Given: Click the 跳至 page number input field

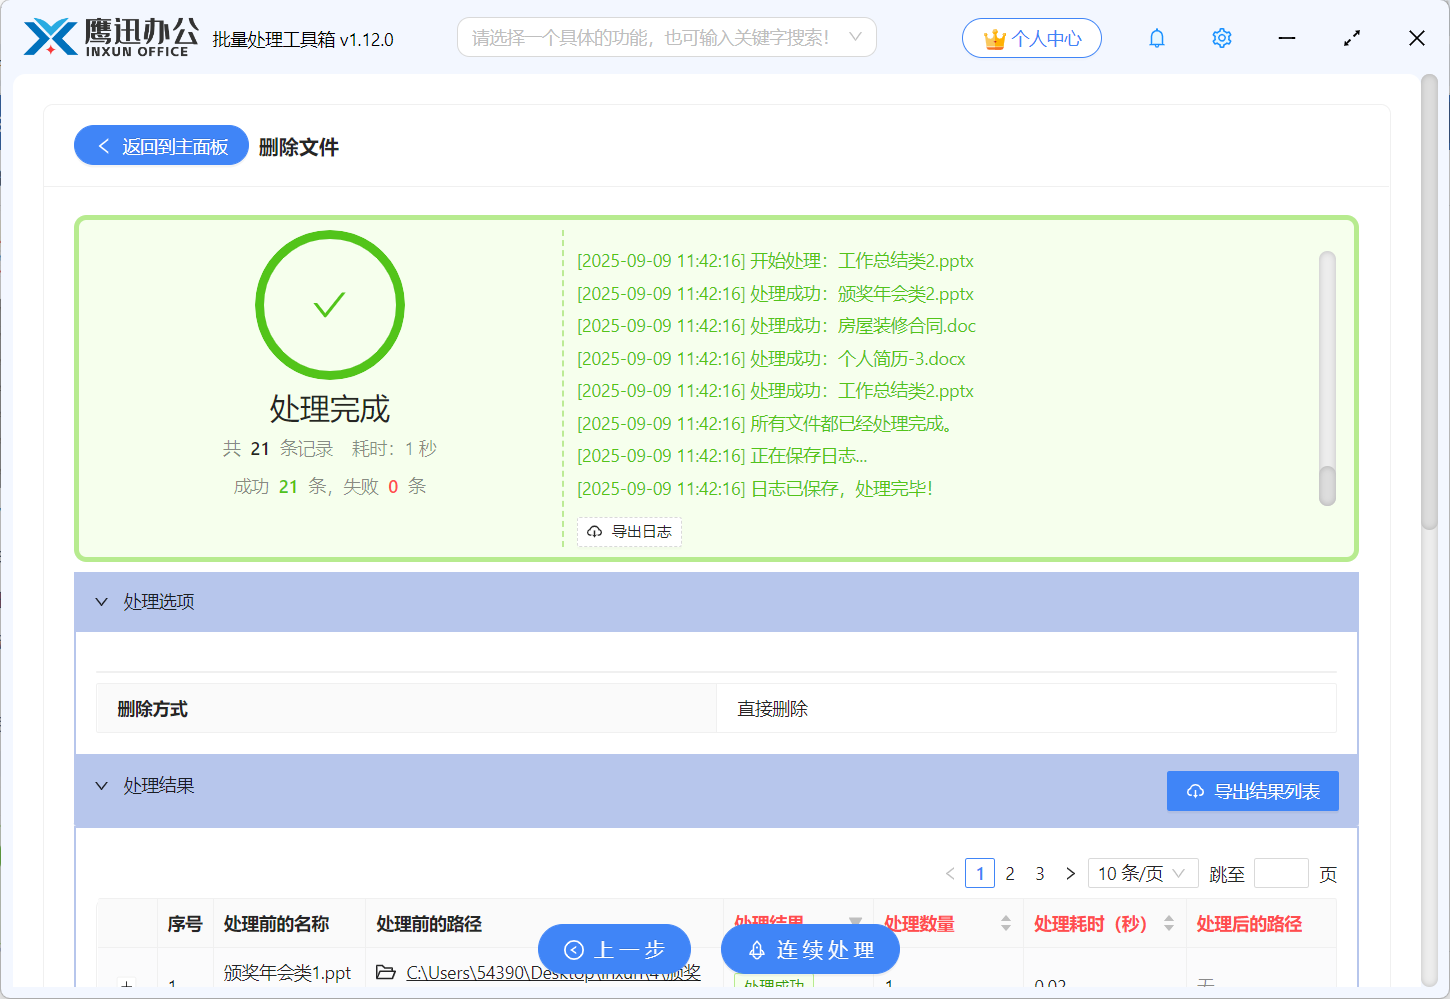Looking at the screenshot, I should point(1281,874).
